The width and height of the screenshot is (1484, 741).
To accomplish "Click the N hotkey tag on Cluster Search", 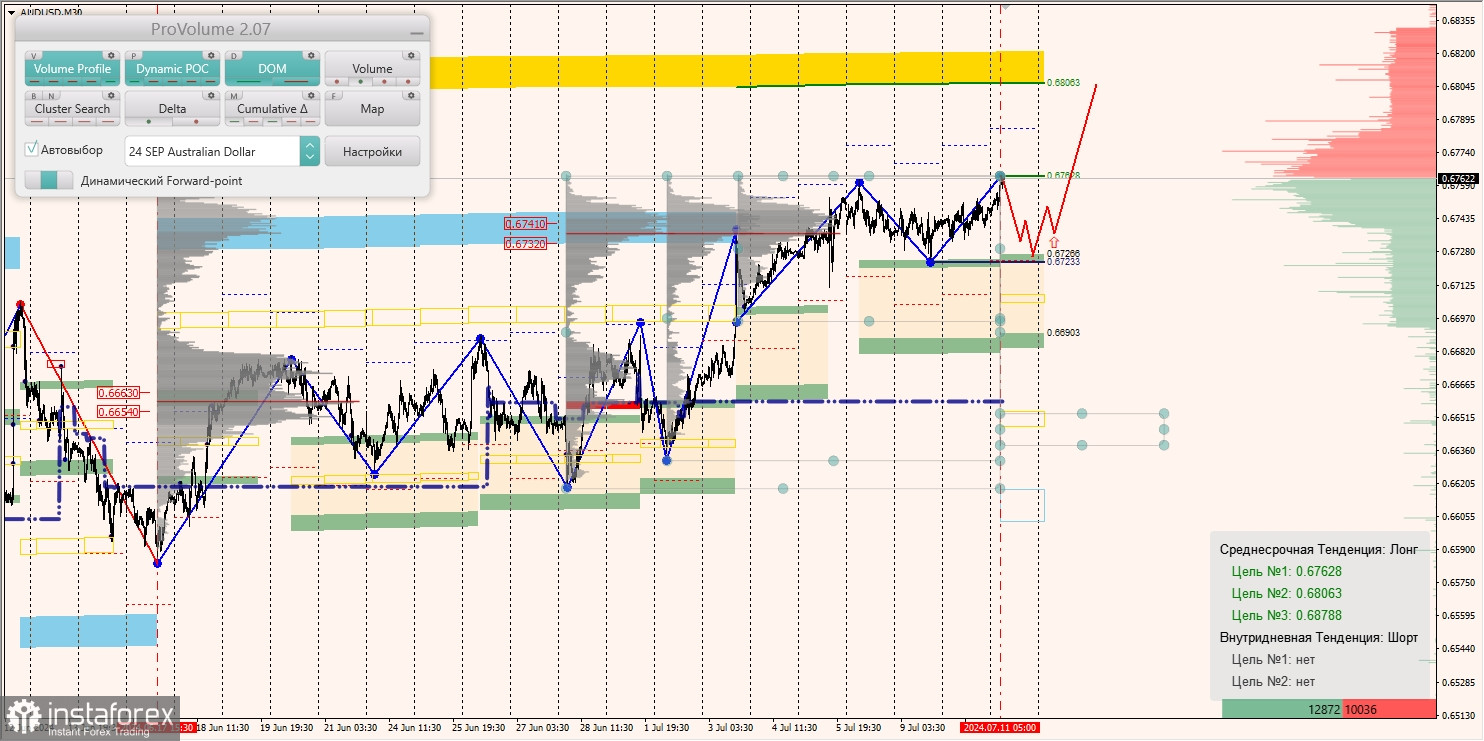I will click(x=51, y=96).
